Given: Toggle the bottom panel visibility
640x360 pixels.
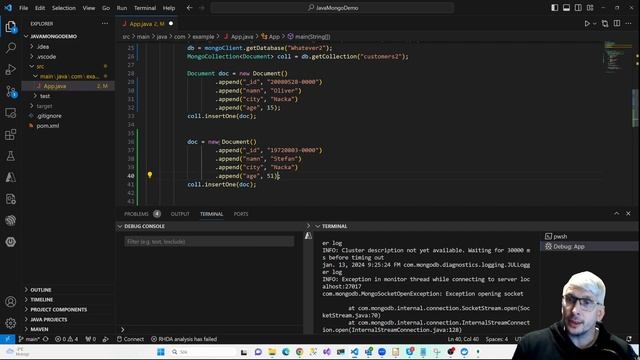Looking at the screenshot, I should tap(566, 8).
